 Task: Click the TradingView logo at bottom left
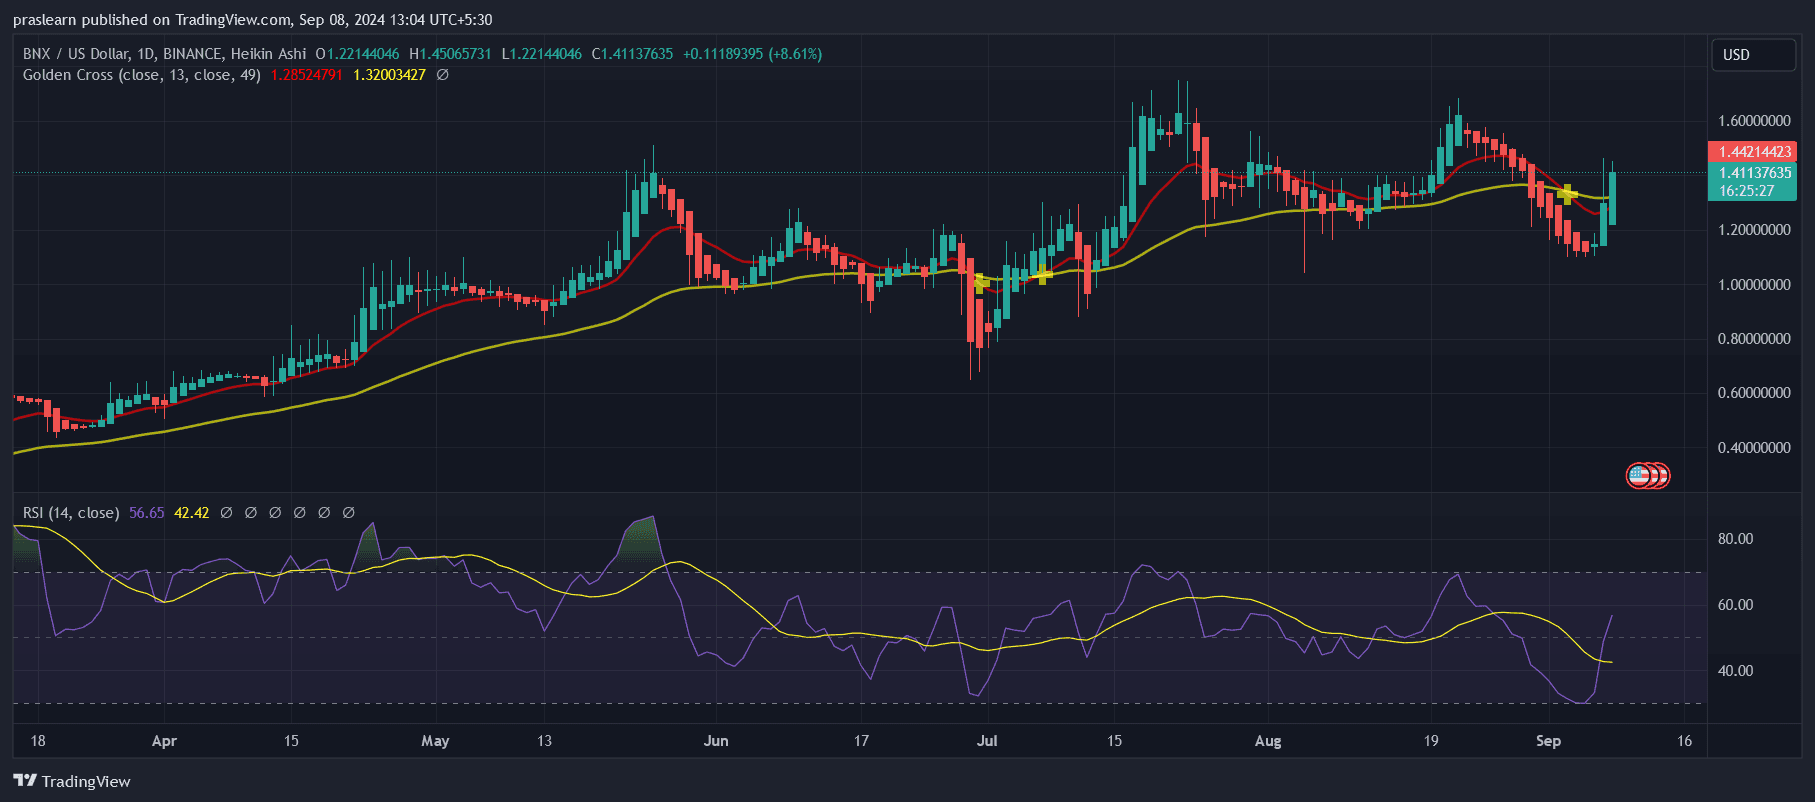[x=72, y=781]
